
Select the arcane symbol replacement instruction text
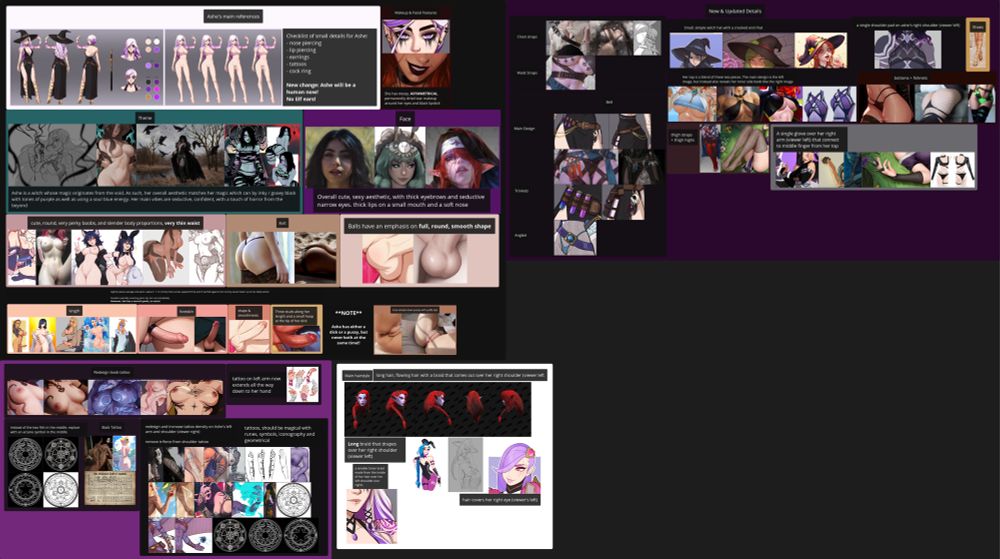click(x=44, y=430)
